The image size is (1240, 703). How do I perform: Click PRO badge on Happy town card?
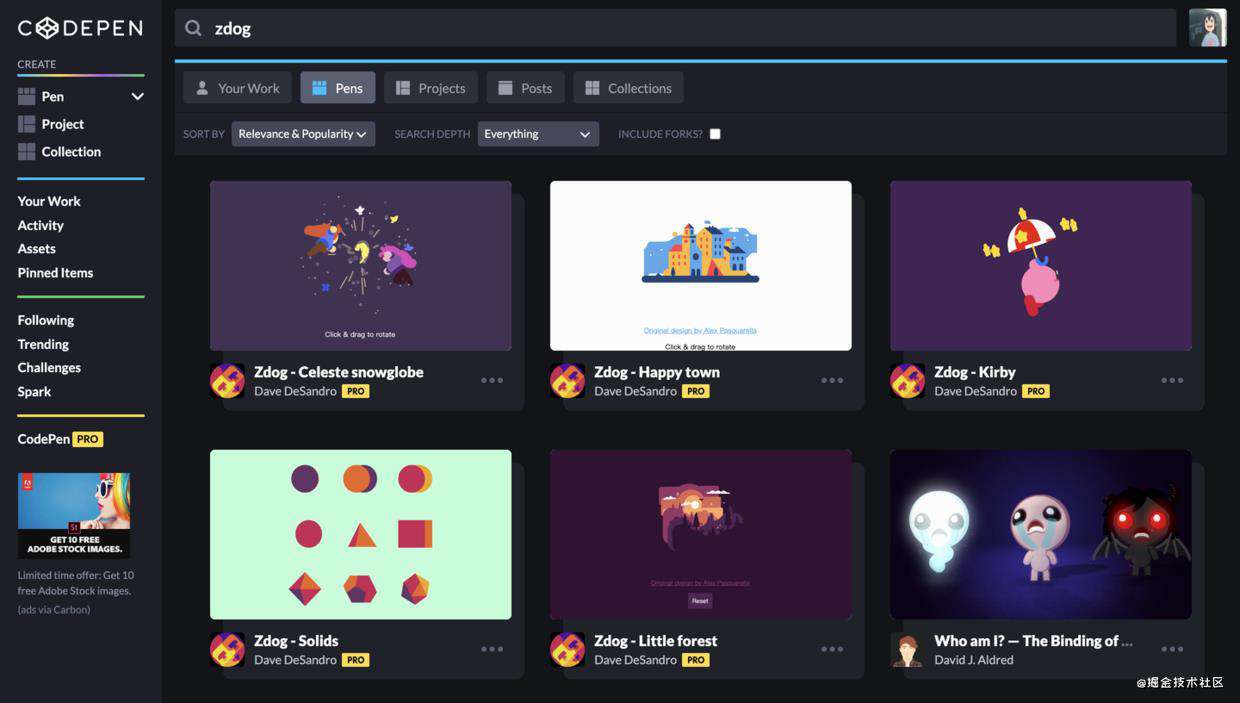coord(695,391)
